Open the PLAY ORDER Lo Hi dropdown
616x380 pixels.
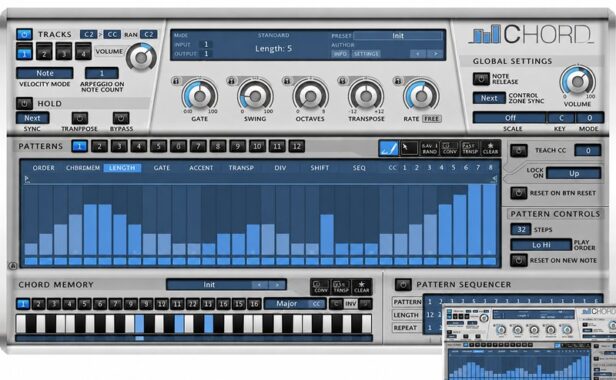tap(541, 245)
